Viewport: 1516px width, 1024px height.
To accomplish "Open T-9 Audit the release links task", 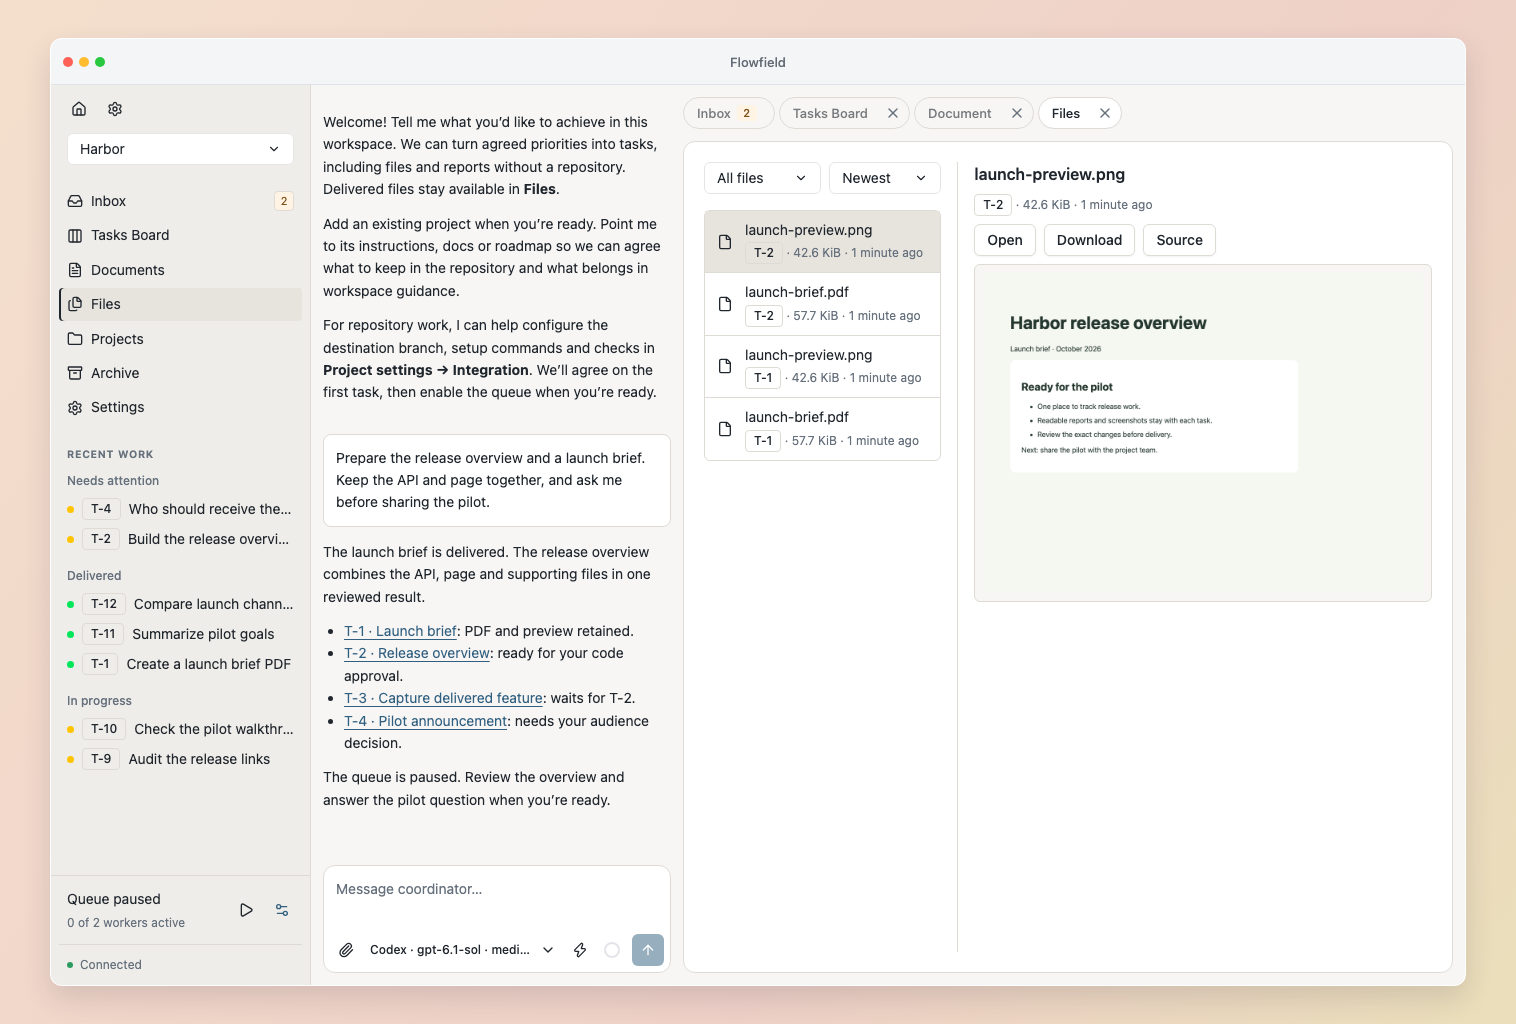I will (181, 759).
